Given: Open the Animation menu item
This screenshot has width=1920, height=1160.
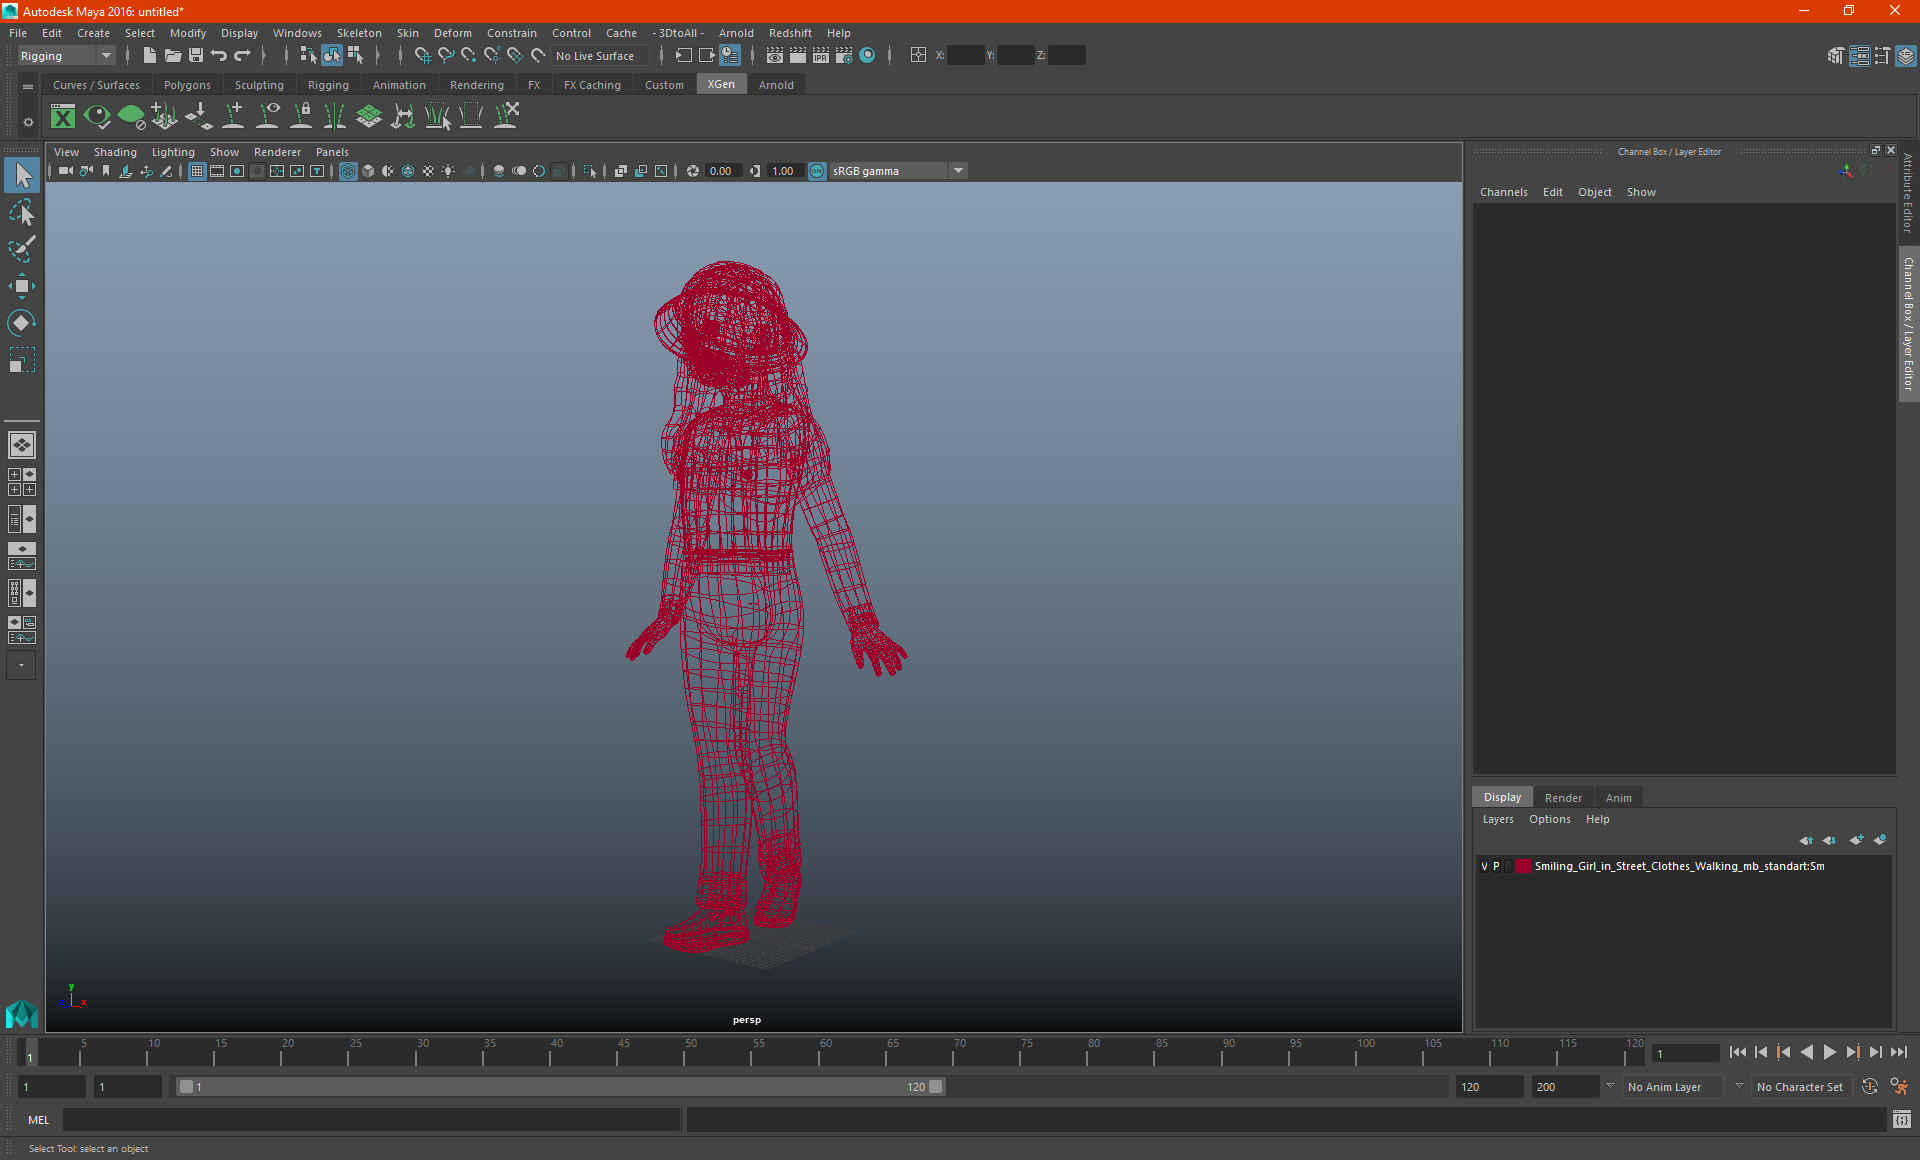Looking at the screenshot, I should 399,85.
